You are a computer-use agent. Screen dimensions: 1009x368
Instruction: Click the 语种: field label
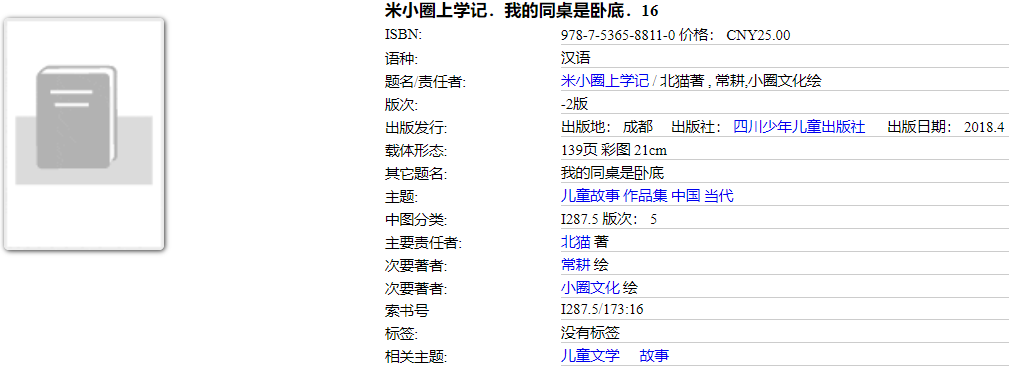401,59
